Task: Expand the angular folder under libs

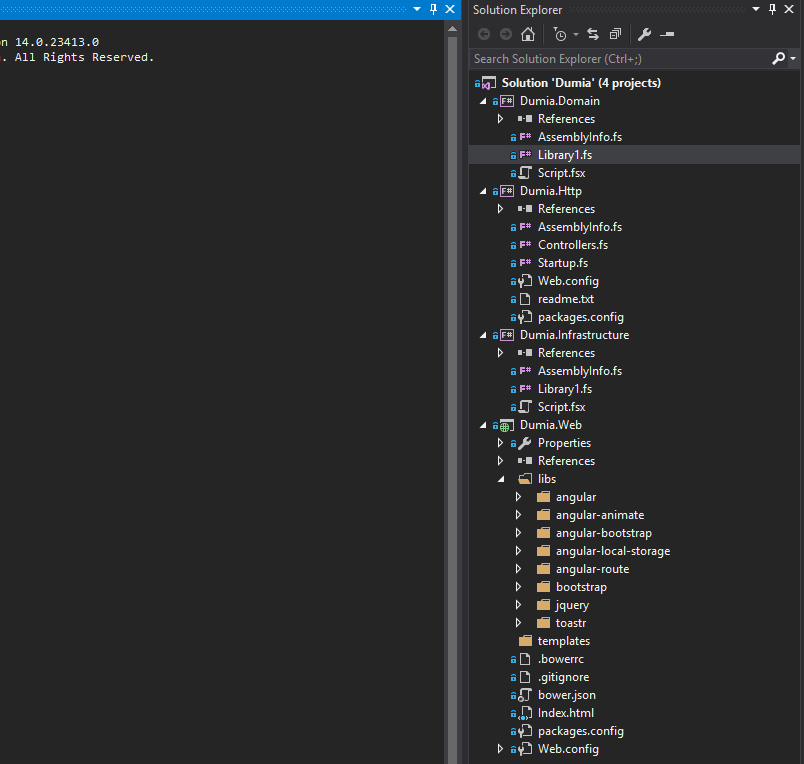Action: tap(518, 496)
